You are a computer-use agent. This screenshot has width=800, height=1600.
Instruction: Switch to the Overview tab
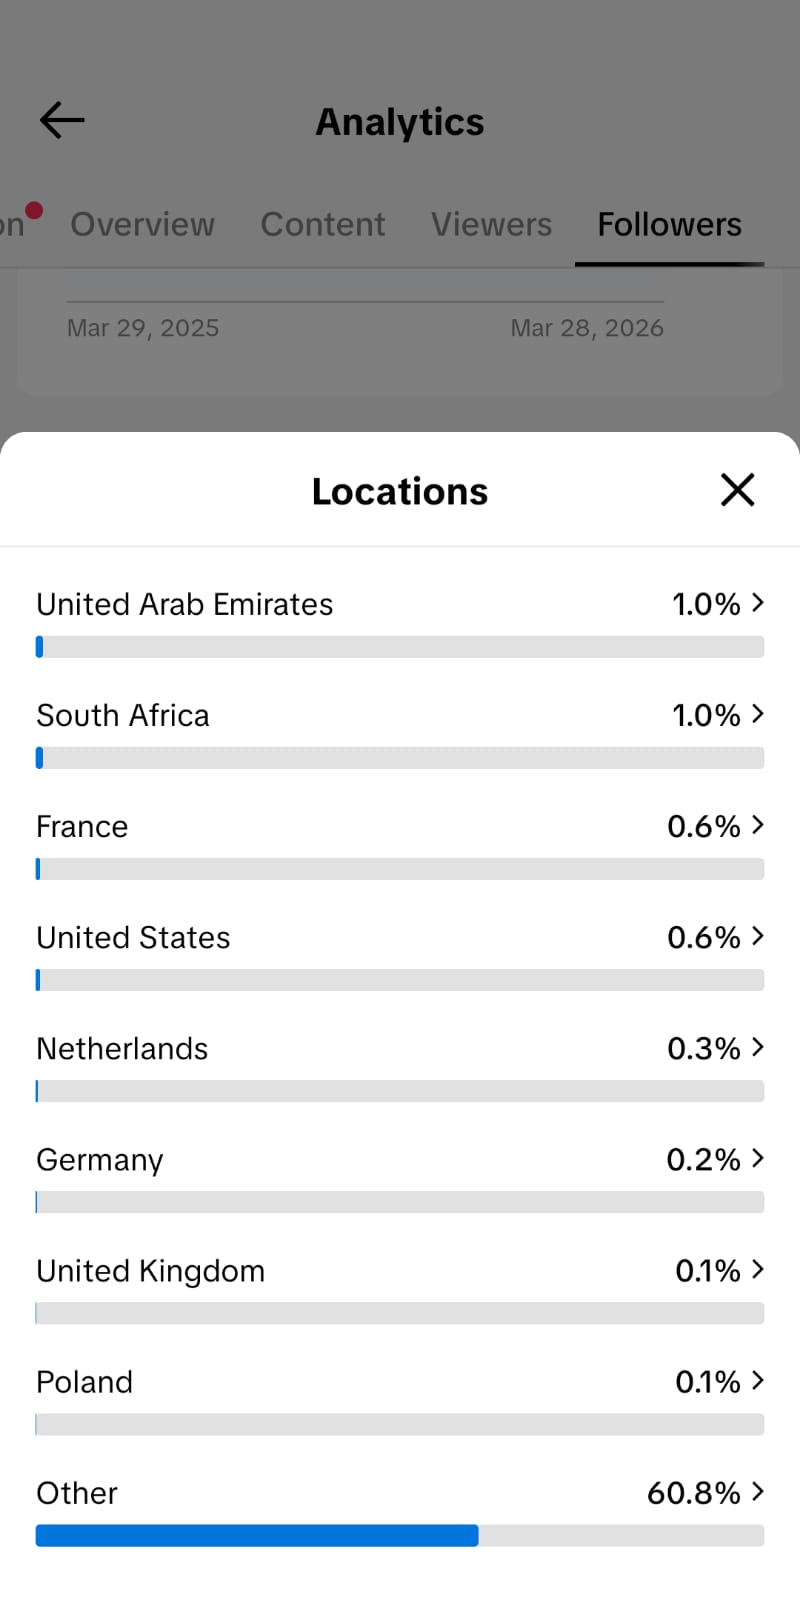(142, 224)
